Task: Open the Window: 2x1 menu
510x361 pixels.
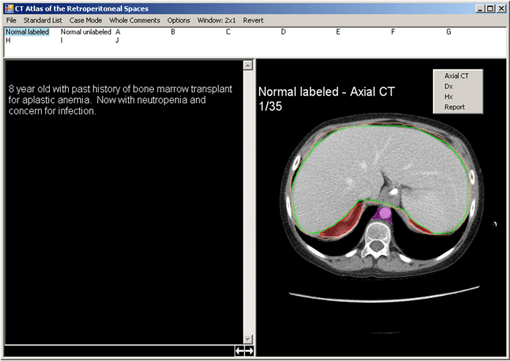Action: pos(216,20)
